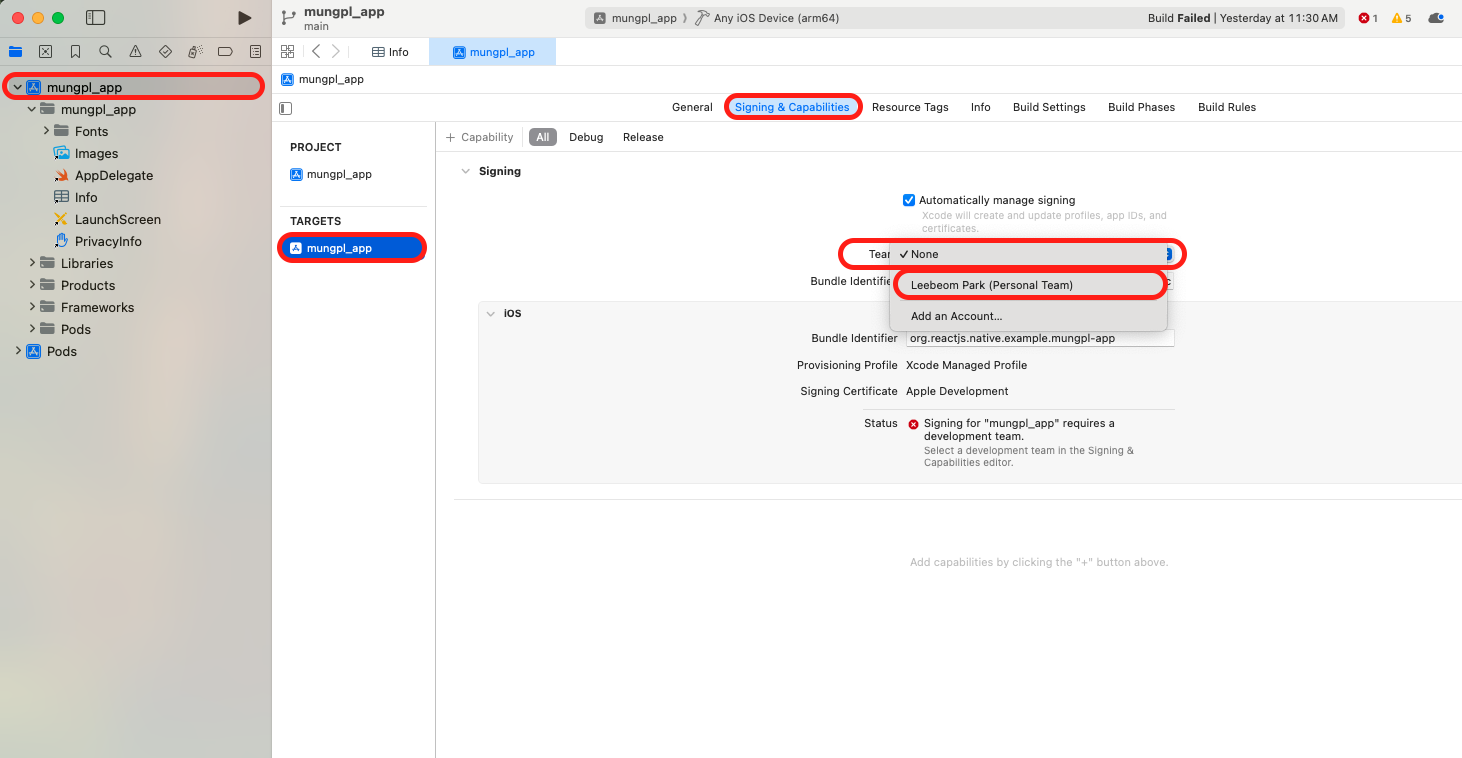The width and height of the screenshot is (1462, 758).
Task: Collapse the Signing section disclosure
Action: pos(465,171)
